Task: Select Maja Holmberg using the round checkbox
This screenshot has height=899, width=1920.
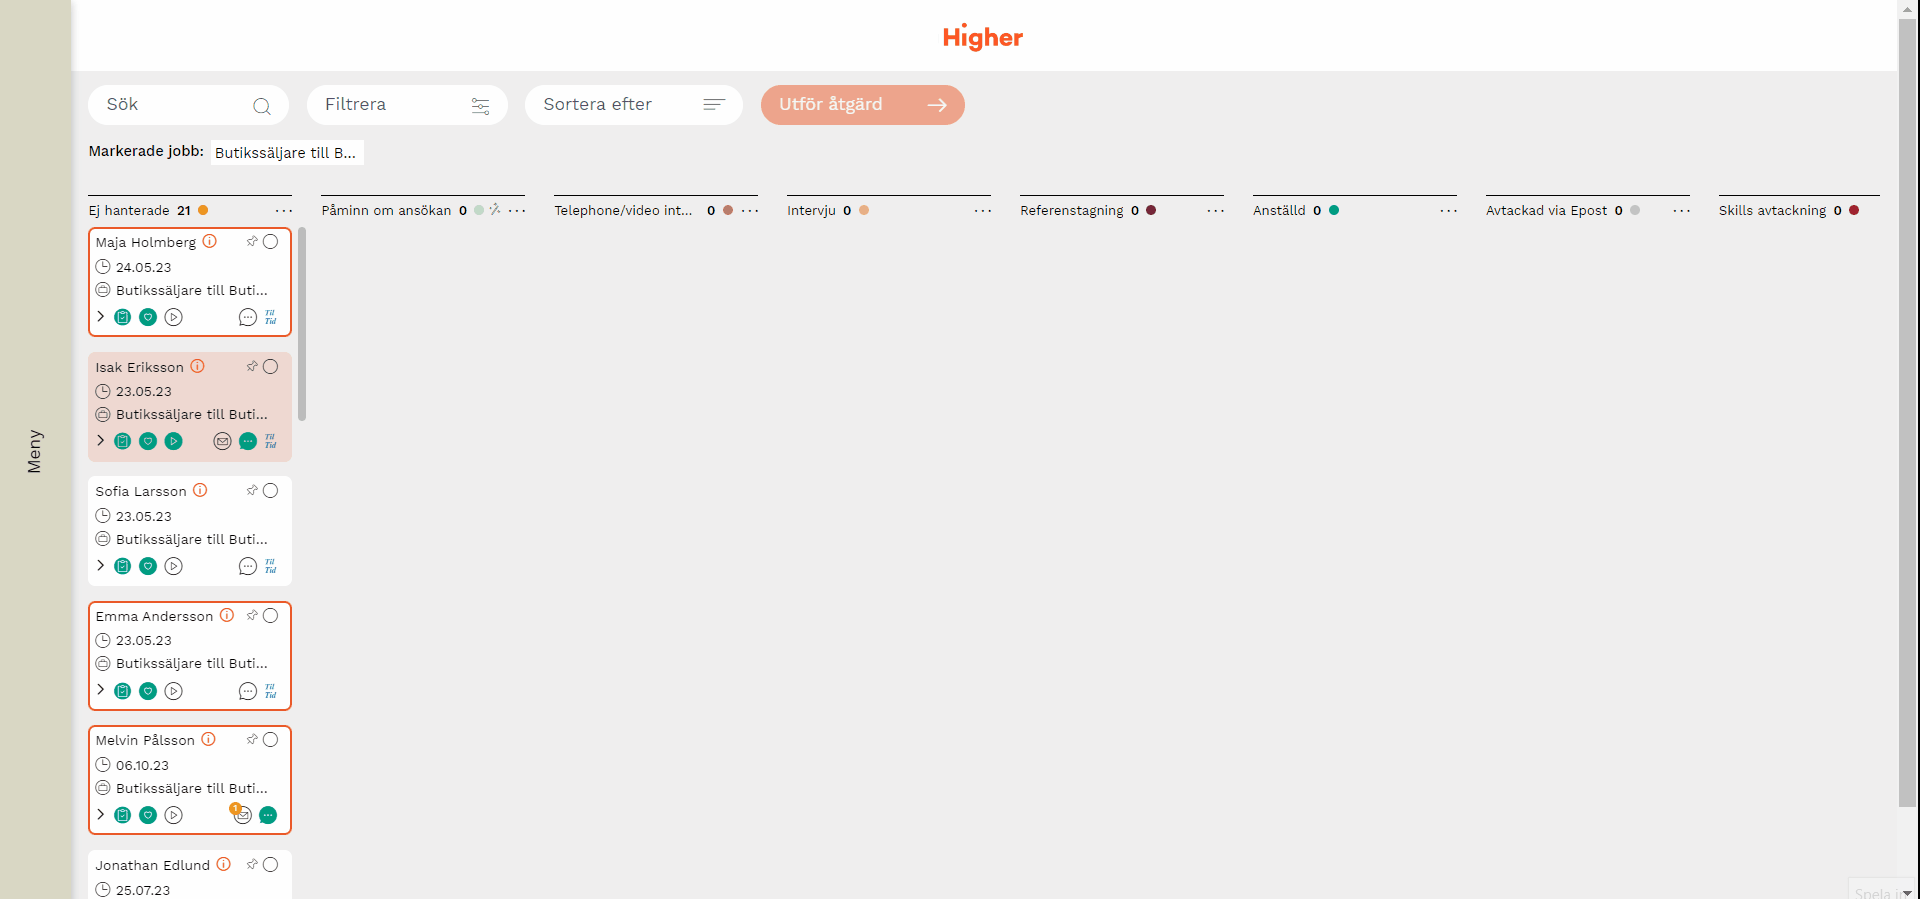Action: 271,242
